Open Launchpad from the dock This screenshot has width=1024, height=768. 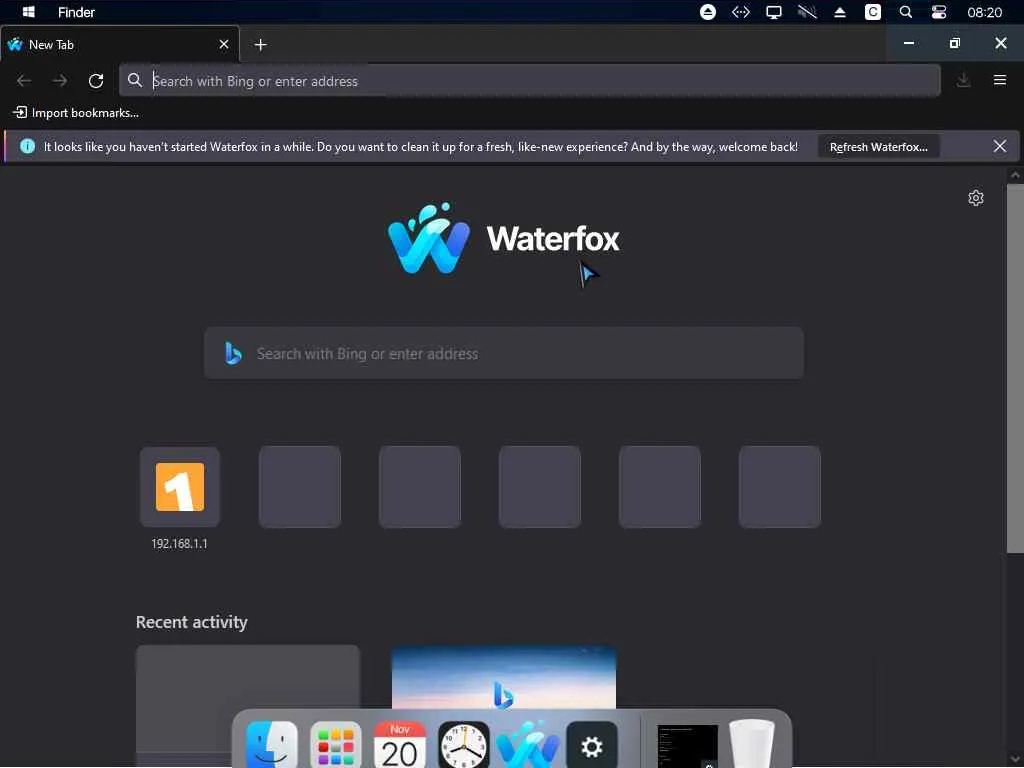pos(336,744)
